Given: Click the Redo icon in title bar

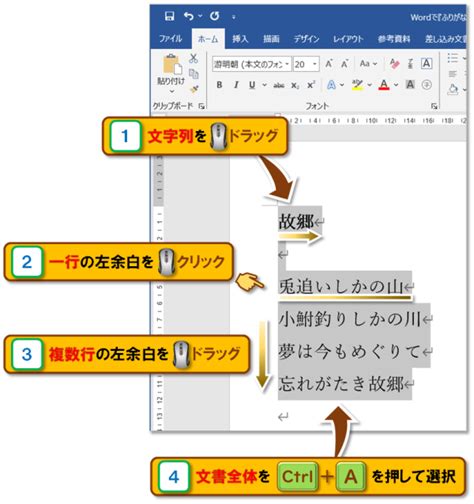Looking at the screenshot, I should [x=214, y=16].
